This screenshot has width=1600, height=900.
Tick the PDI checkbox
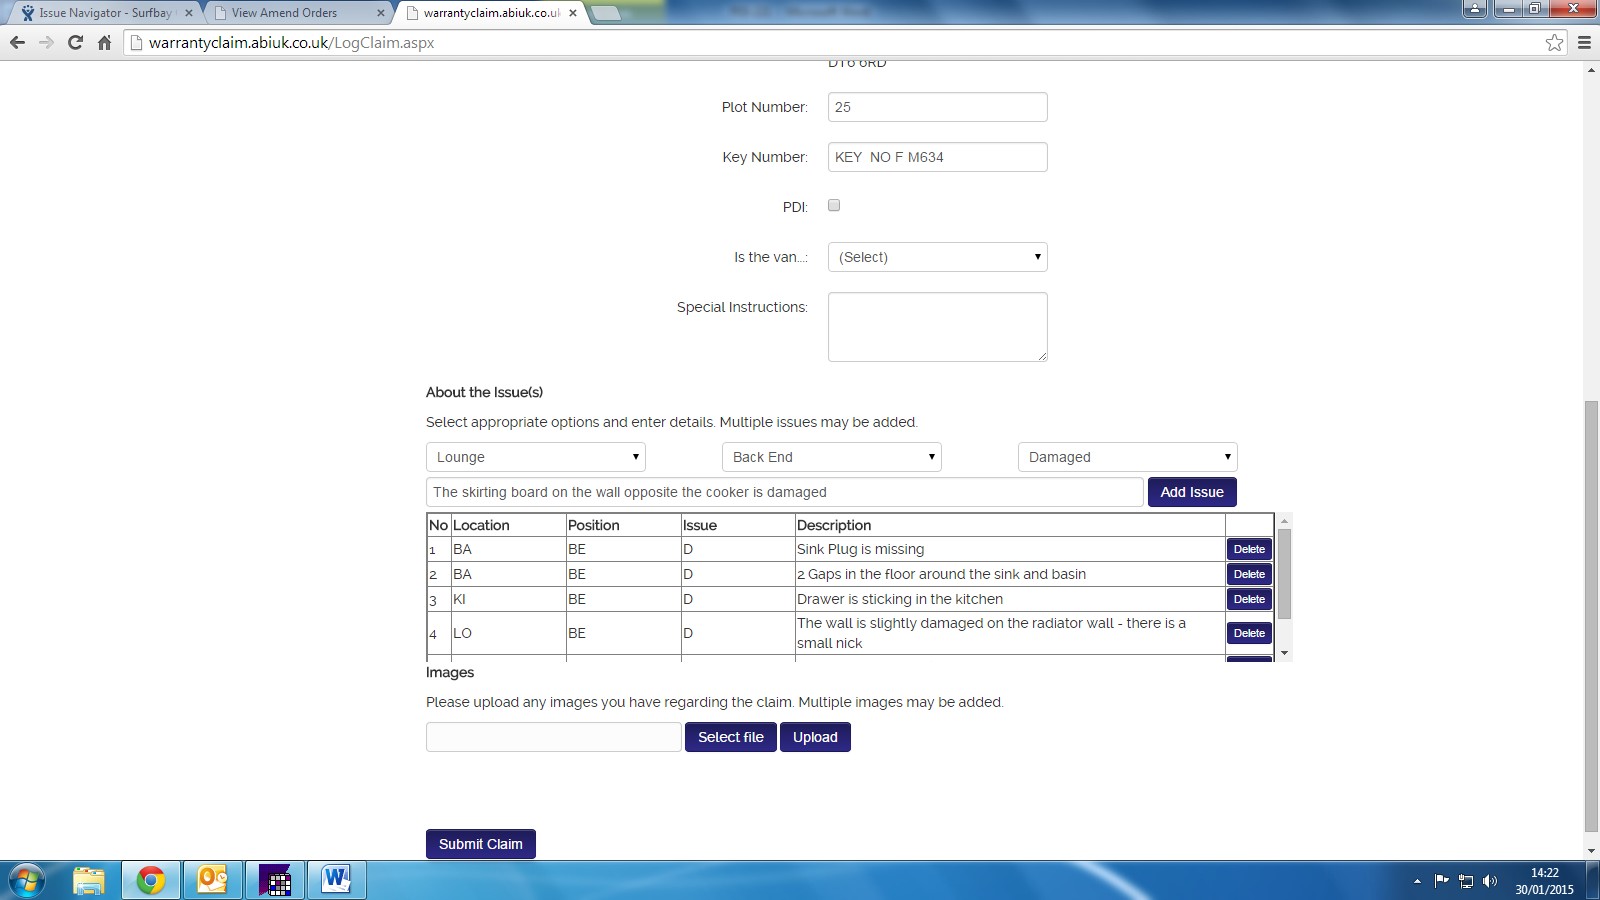(x=834, y=205)
